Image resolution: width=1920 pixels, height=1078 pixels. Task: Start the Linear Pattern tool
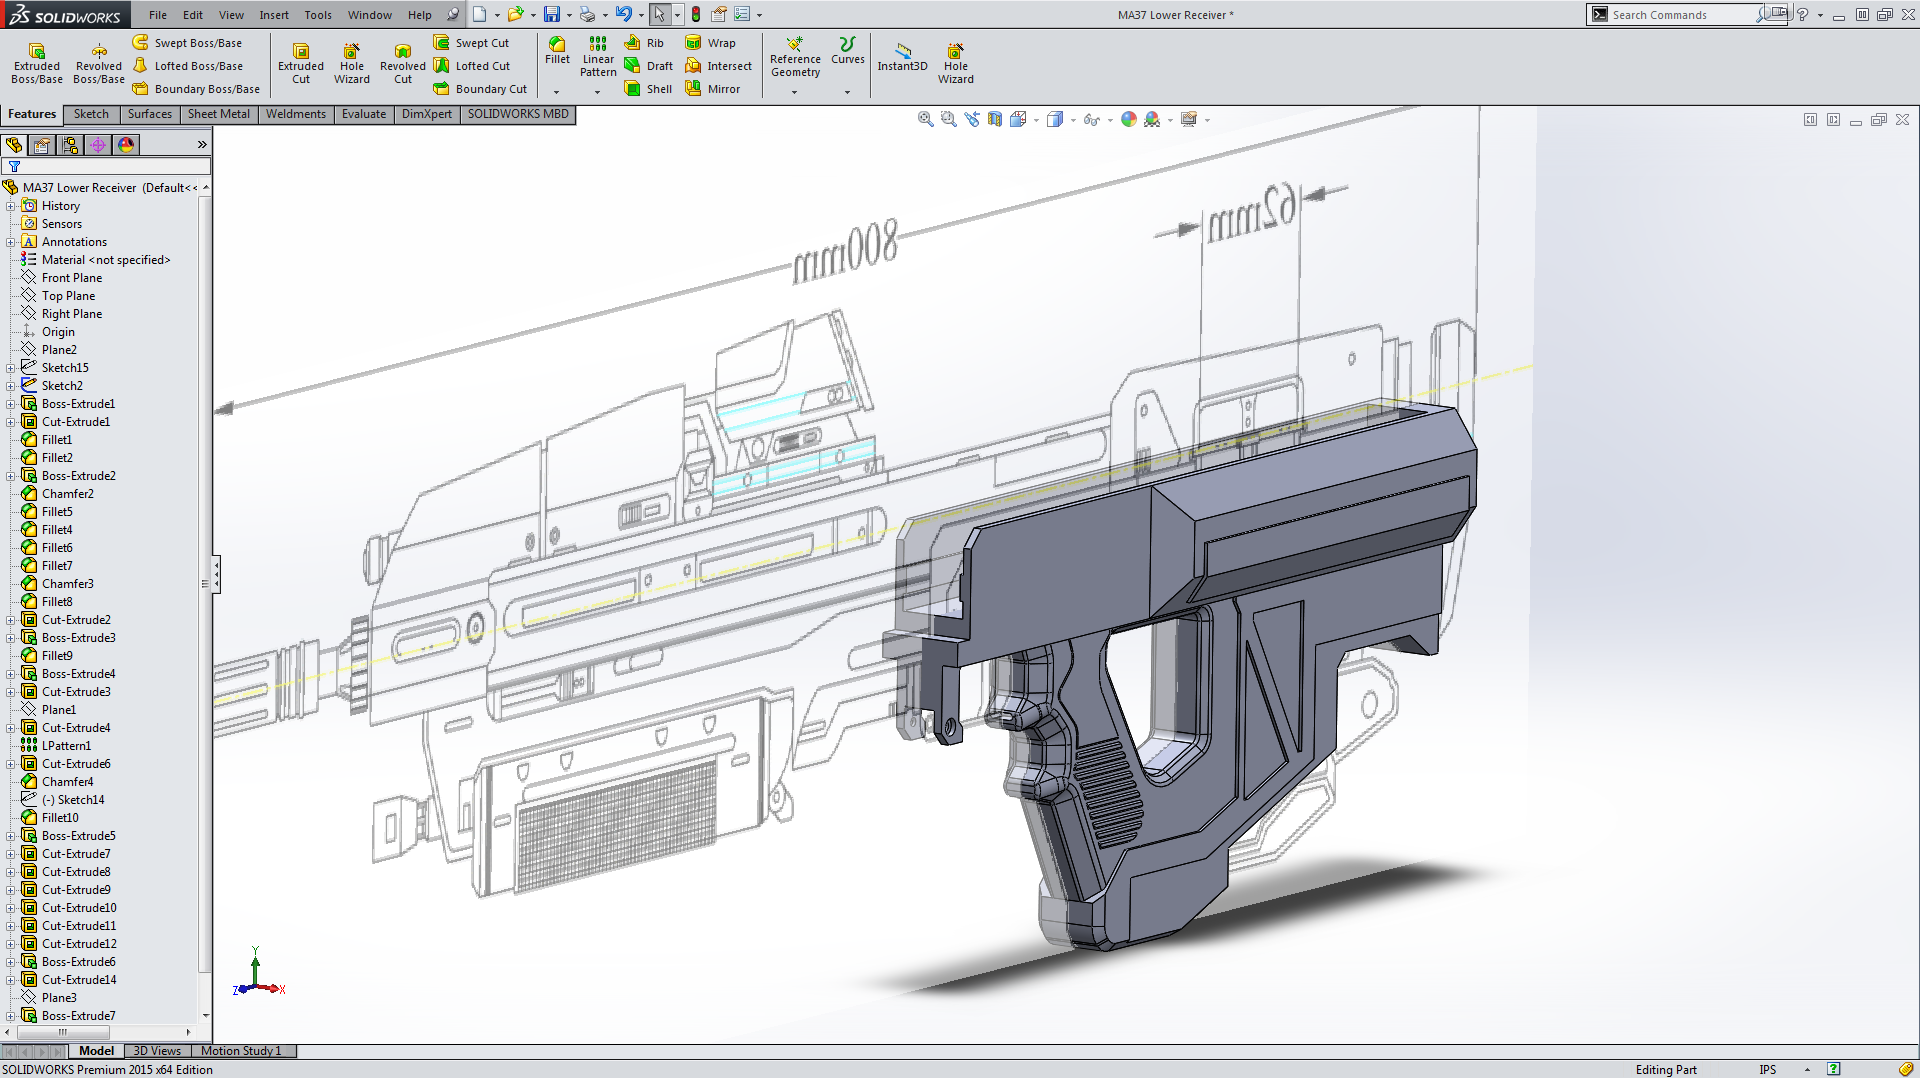coord(598,56)
